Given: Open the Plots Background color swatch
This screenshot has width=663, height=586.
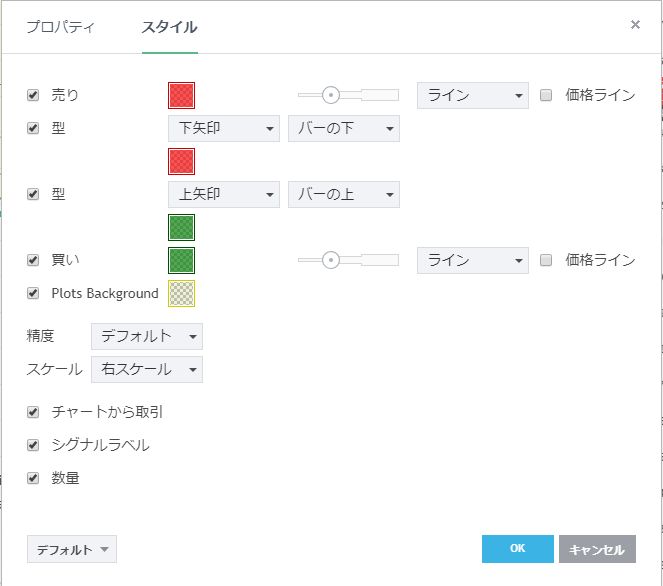Looking at the screenshot, I should point(181,293).
